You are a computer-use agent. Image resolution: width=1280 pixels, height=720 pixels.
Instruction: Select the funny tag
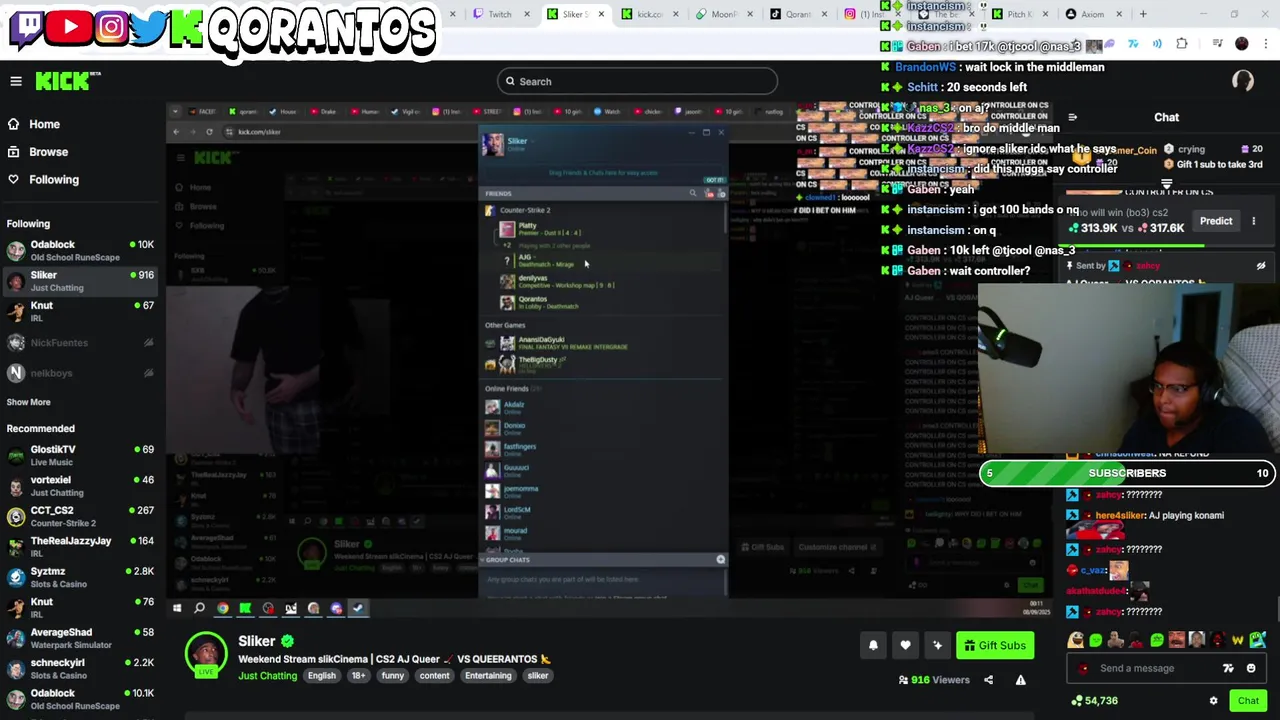(393, 676)
